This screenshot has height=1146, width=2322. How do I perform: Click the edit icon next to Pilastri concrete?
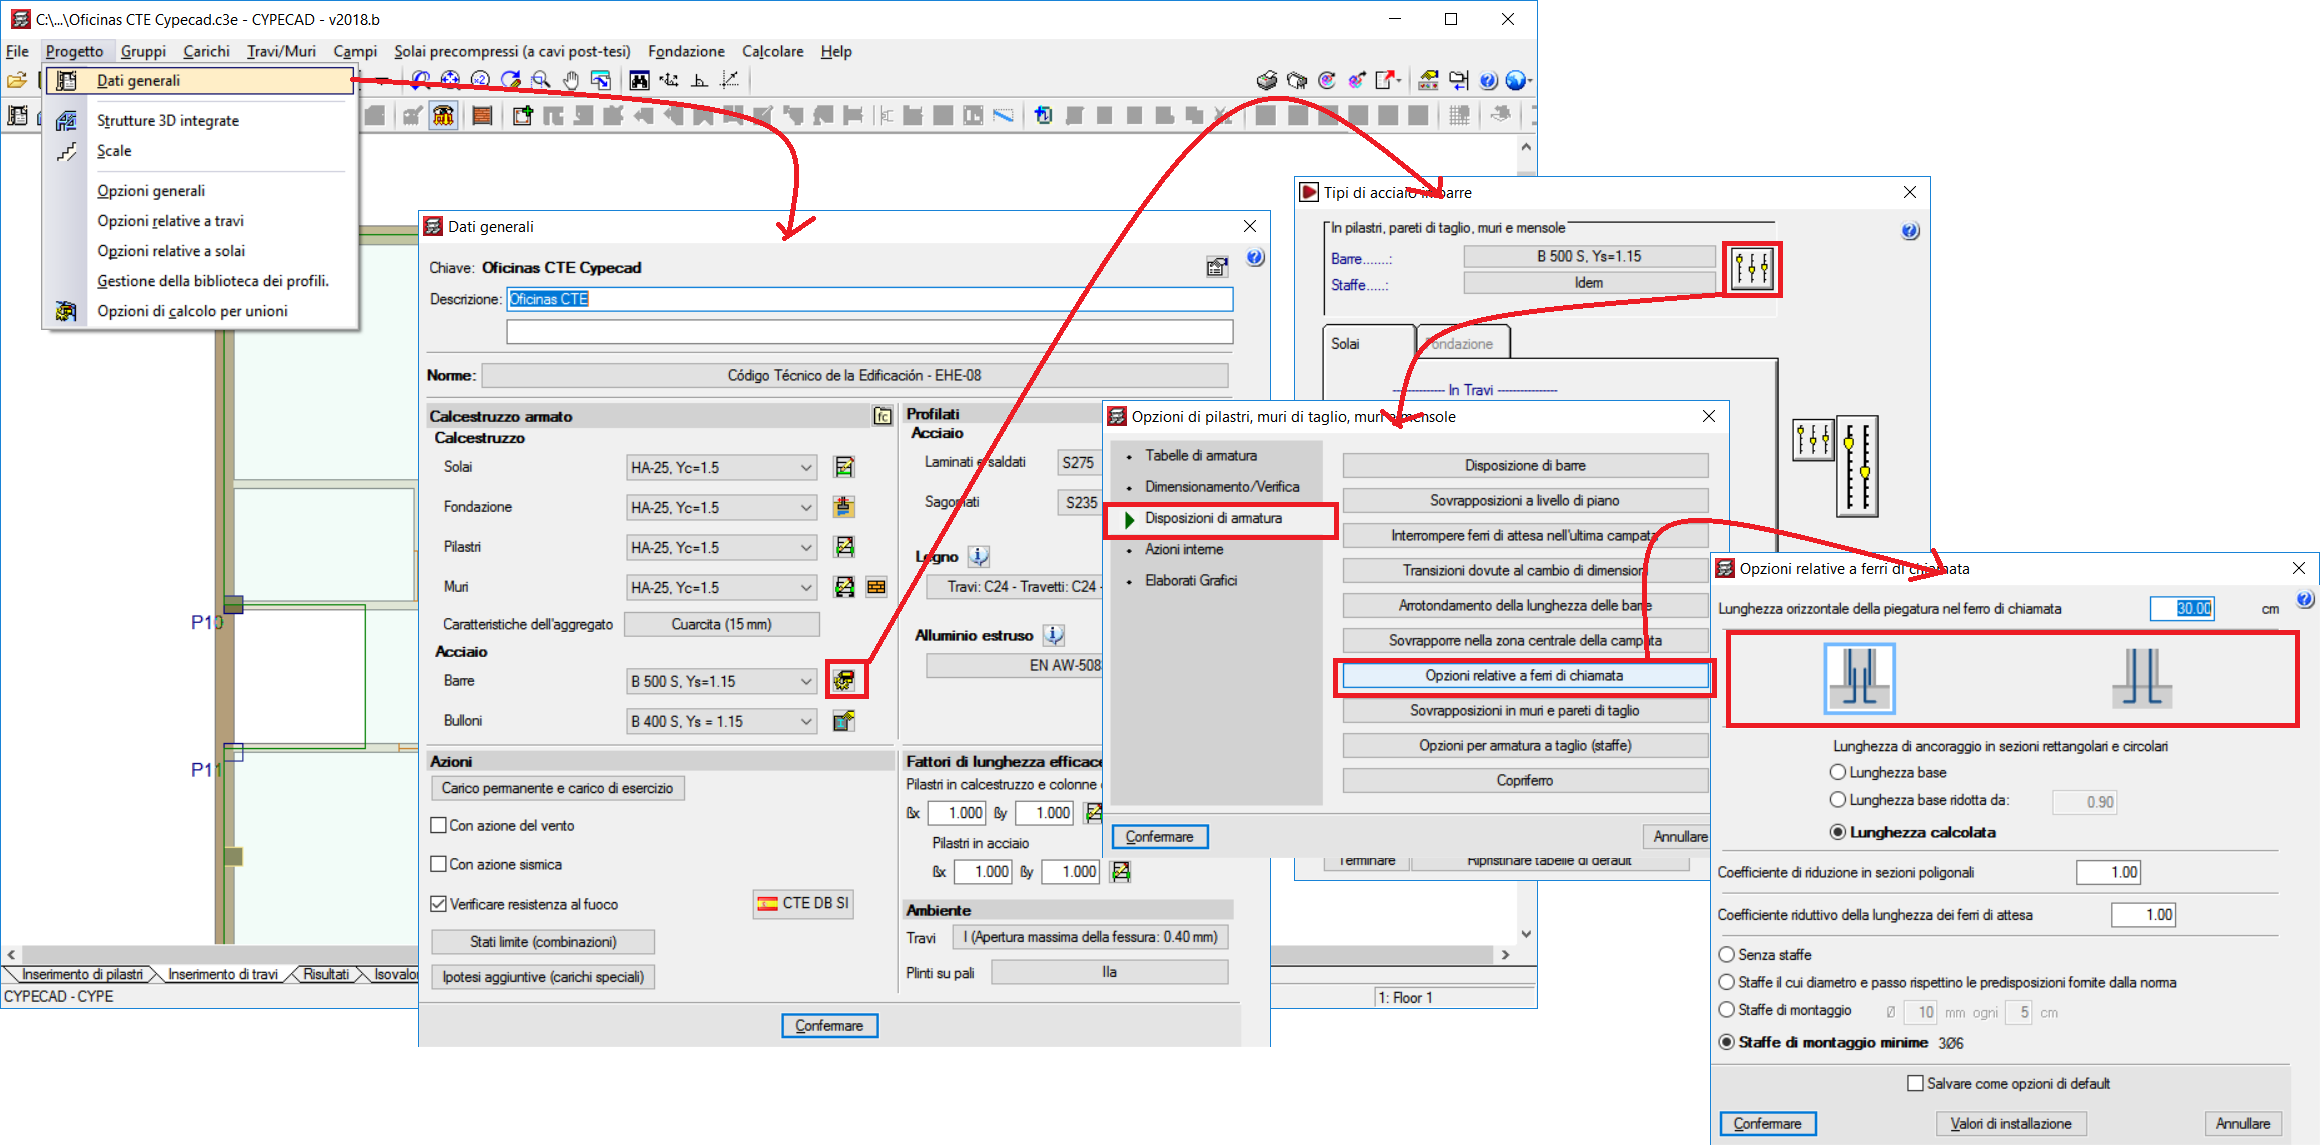click(x=844, y=547)
